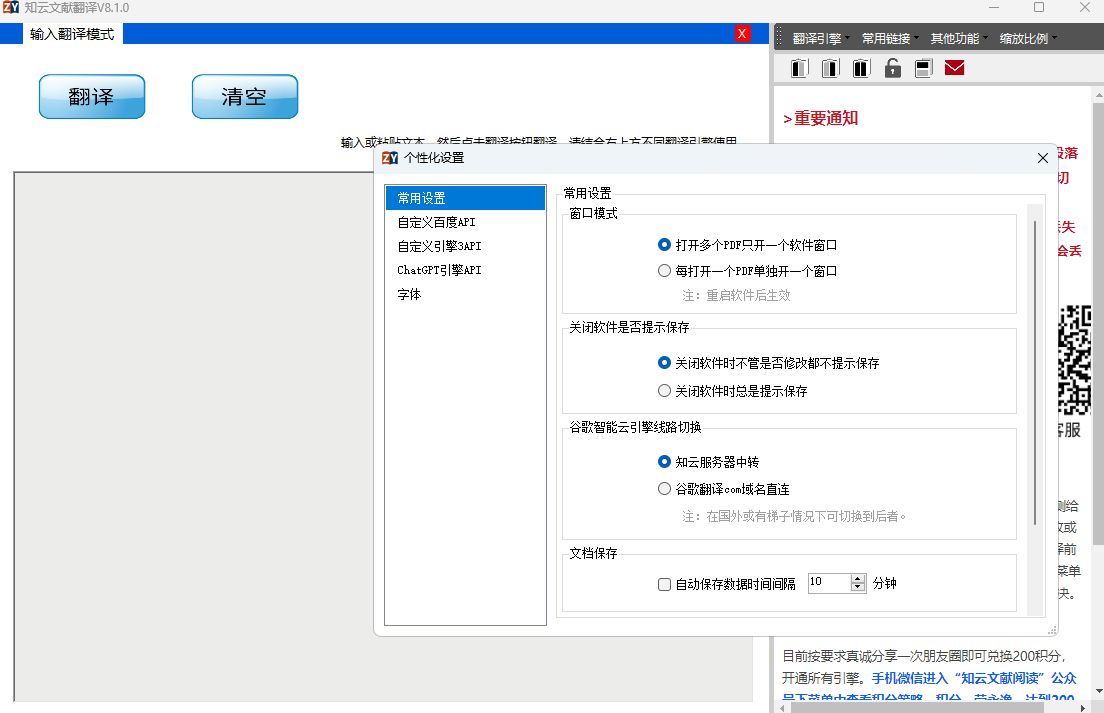
Task: Click the red X on the 输入翻译模式 bar
Action: (742, 33)
